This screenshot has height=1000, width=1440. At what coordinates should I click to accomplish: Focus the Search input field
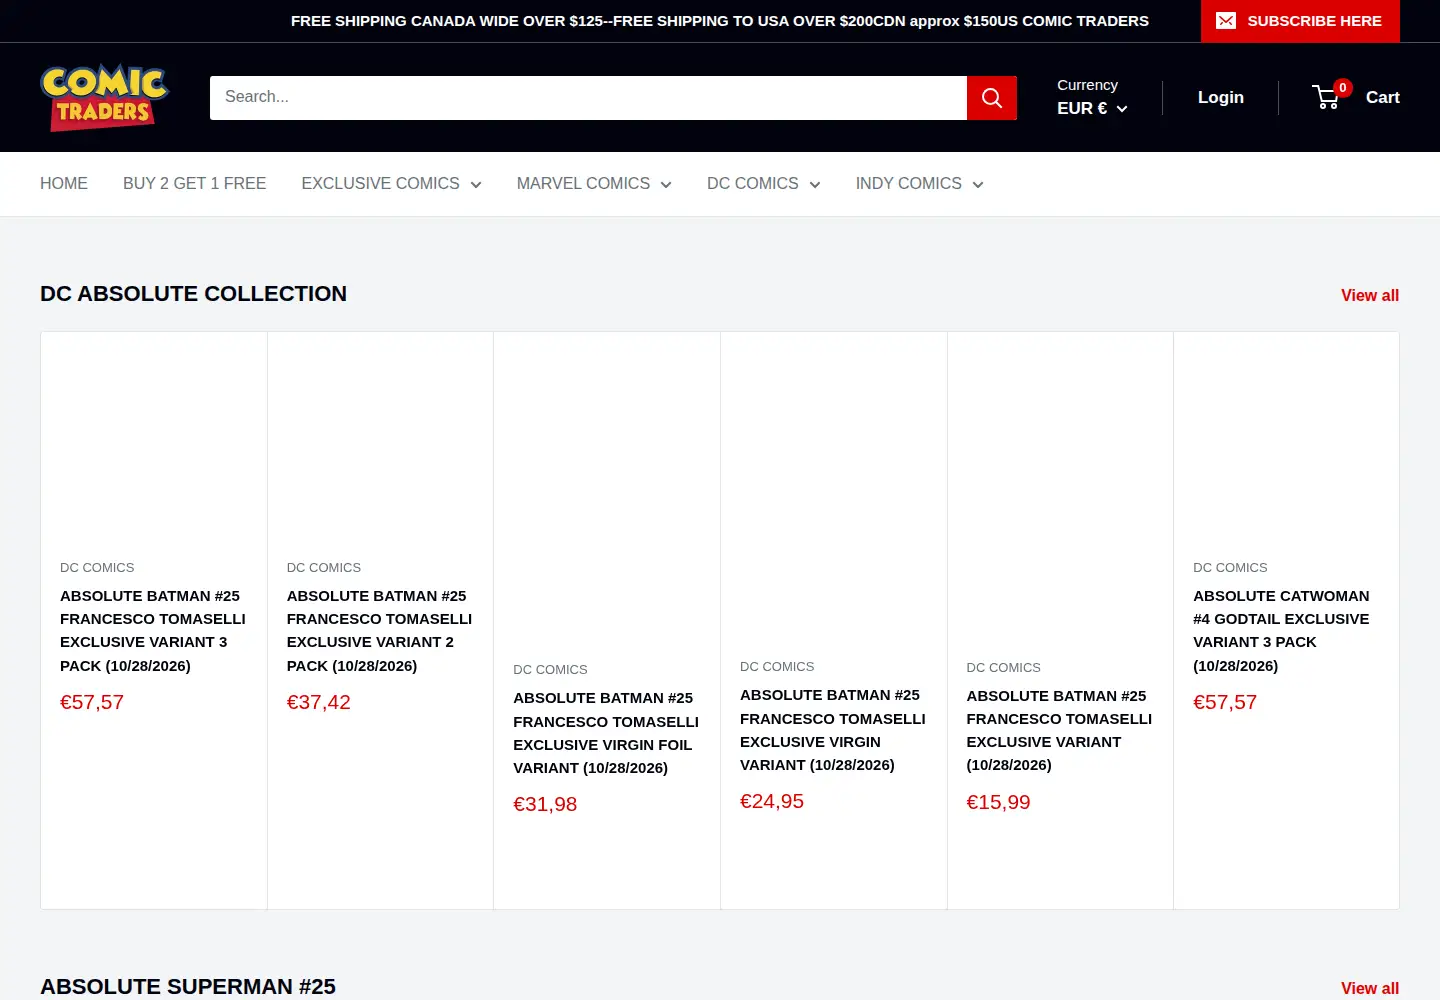point(588,98)
